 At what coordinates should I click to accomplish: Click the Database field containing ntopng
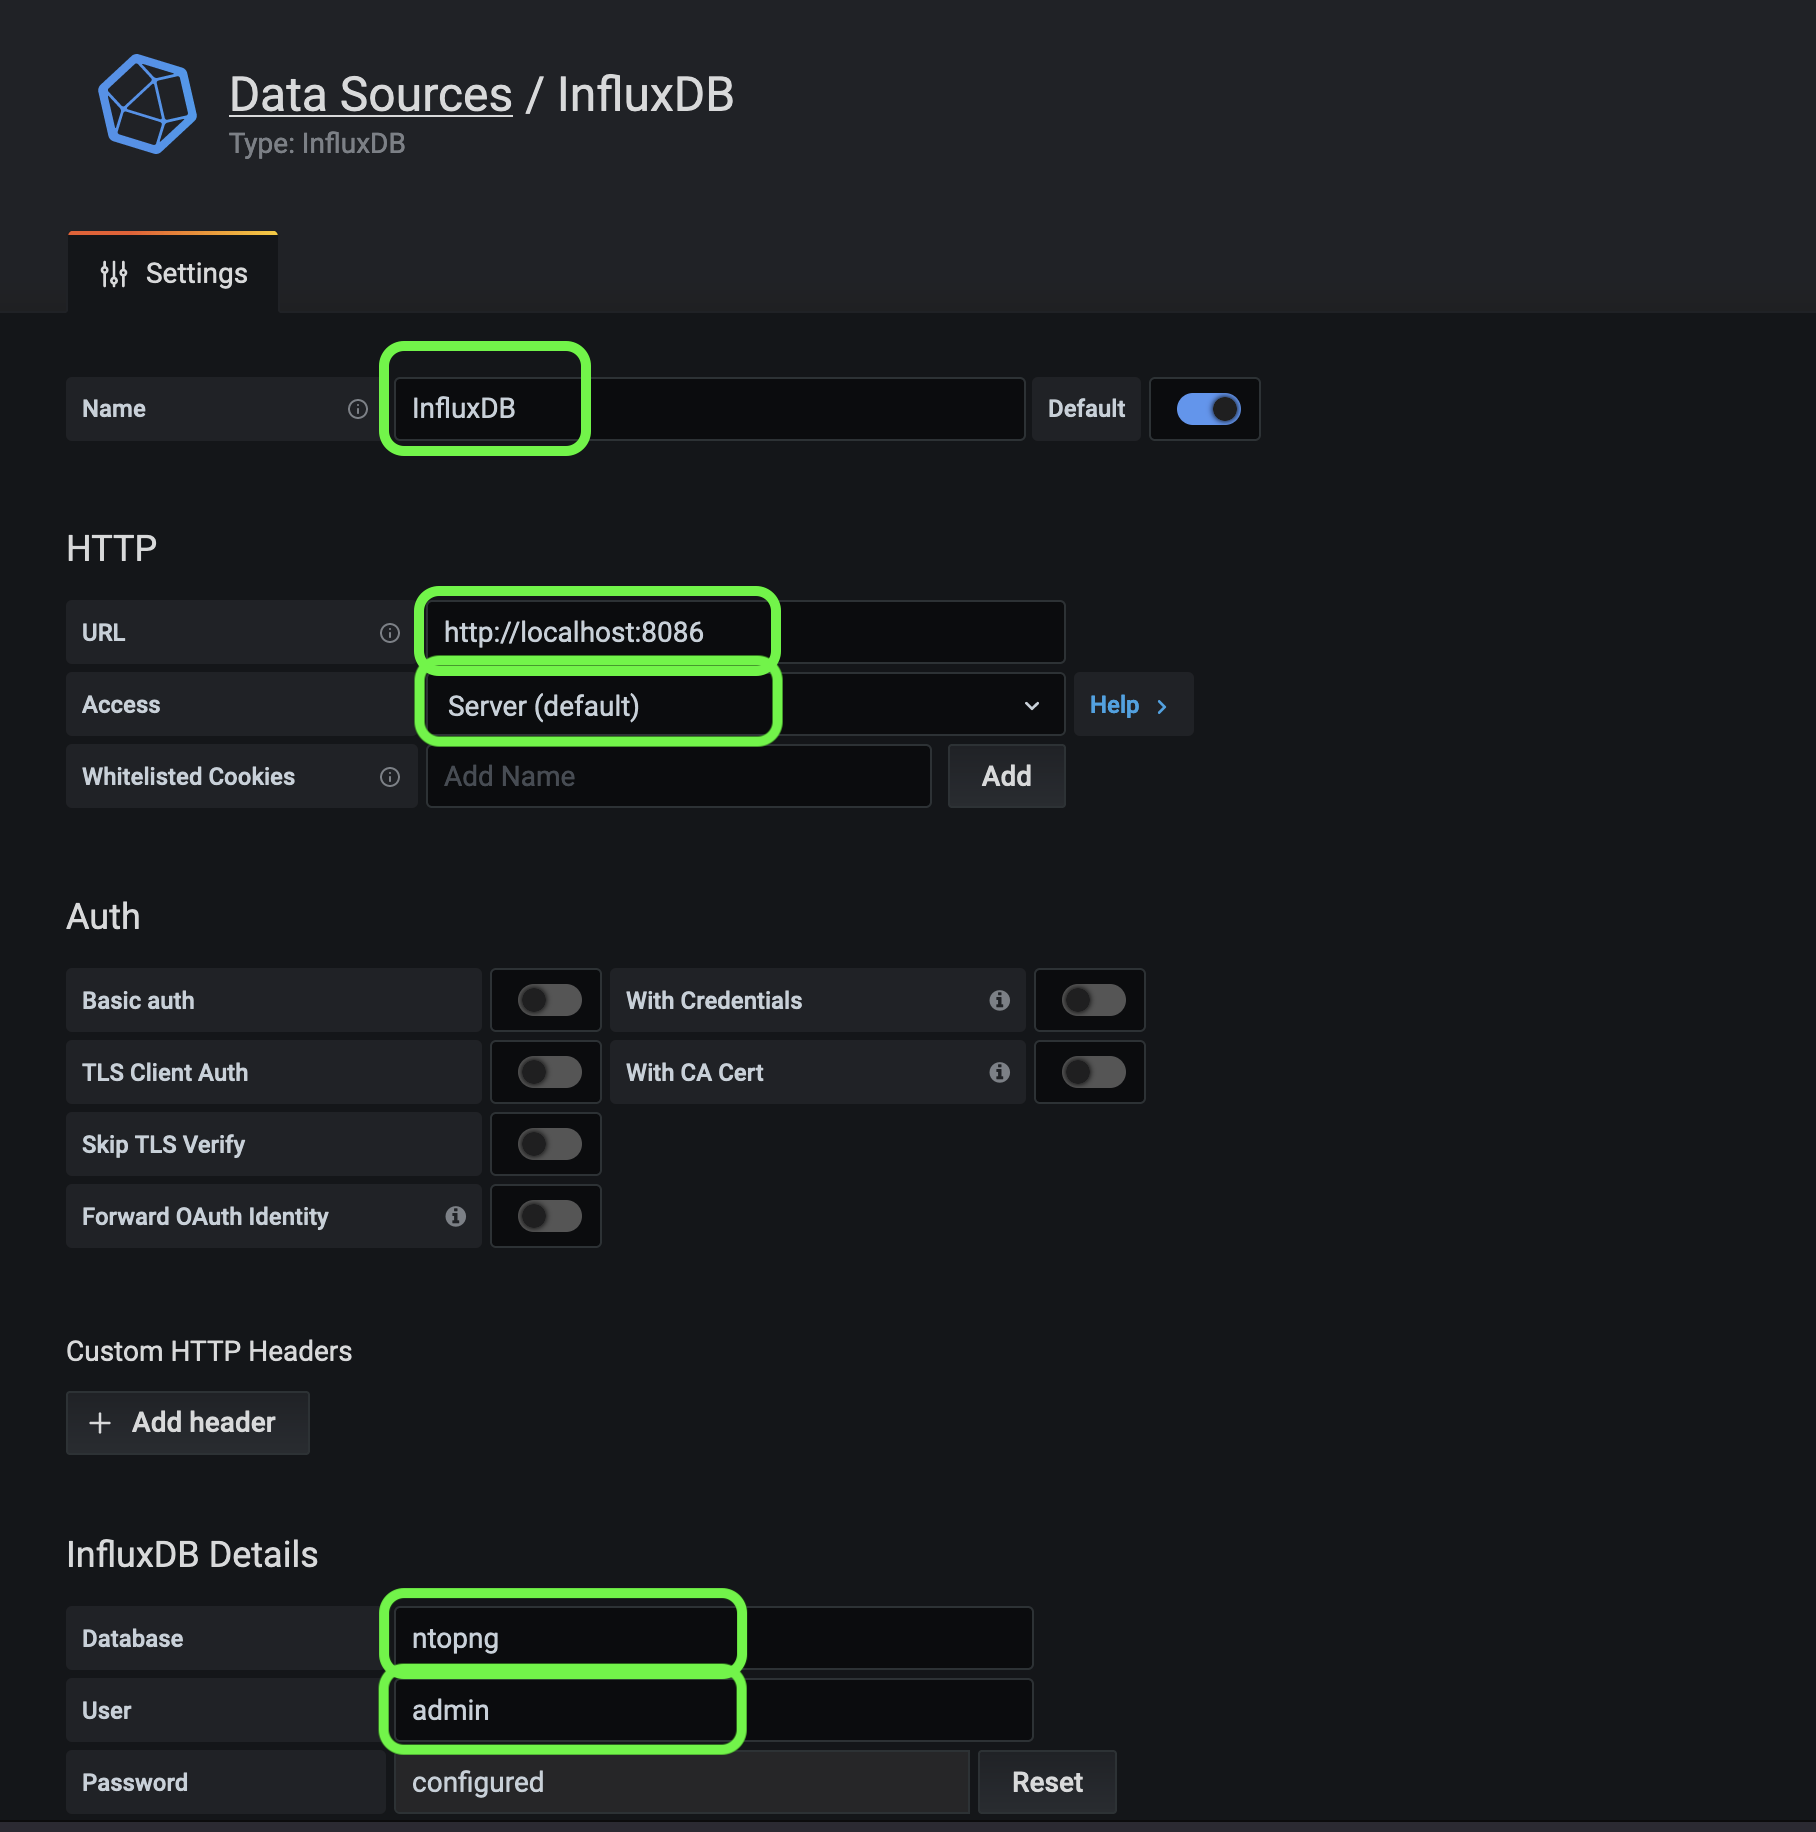coord(713,1638)
